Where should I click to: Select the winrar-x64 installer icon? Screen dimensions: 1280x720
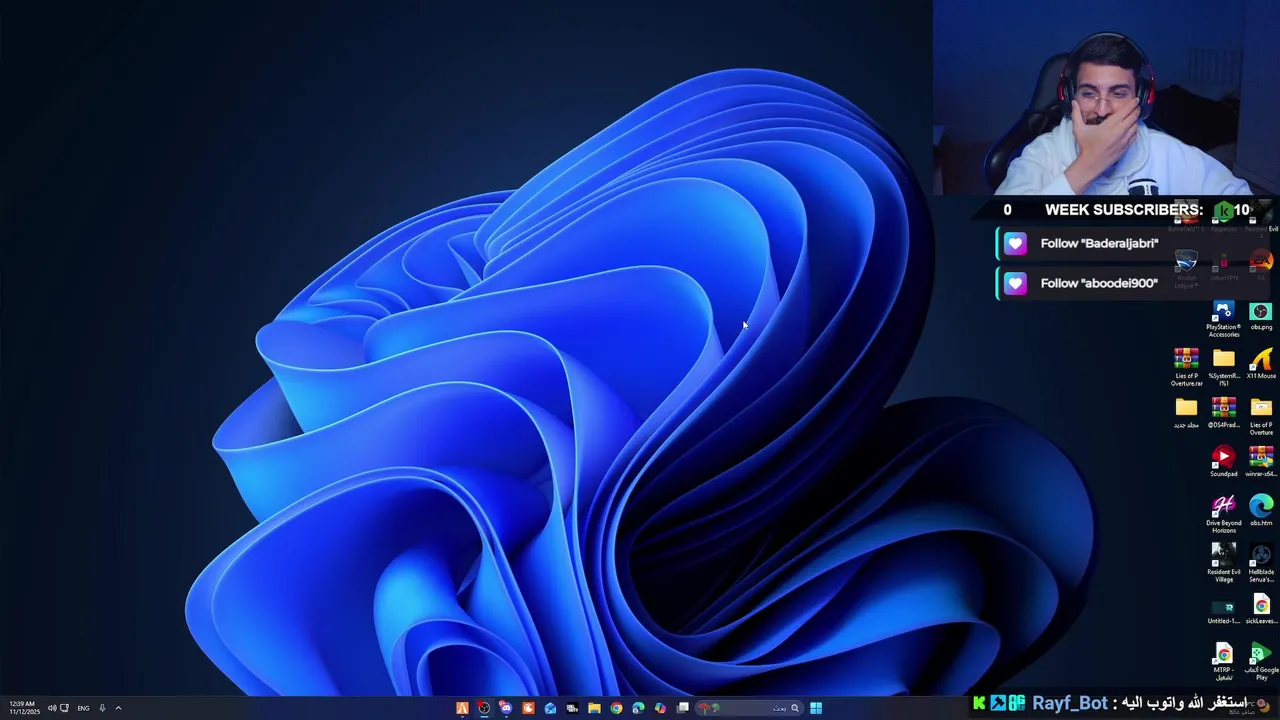tap(1261, 462)
